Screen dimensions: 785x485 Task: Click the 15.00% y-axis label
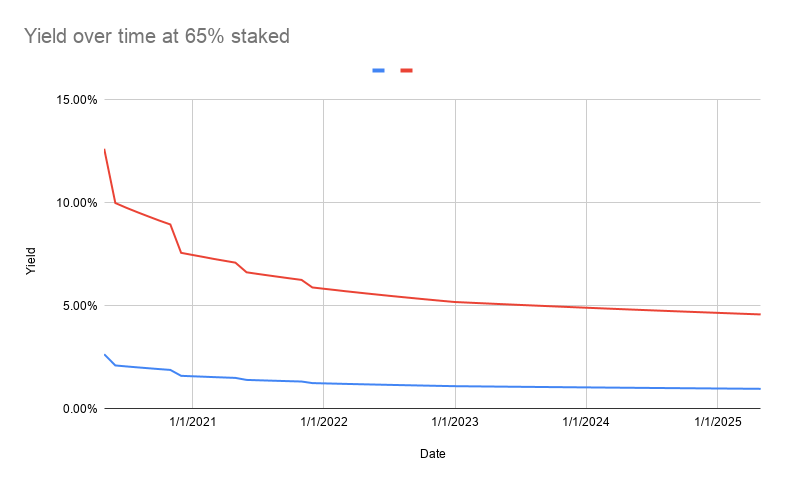pyautogui.click(x=77, y=100)
